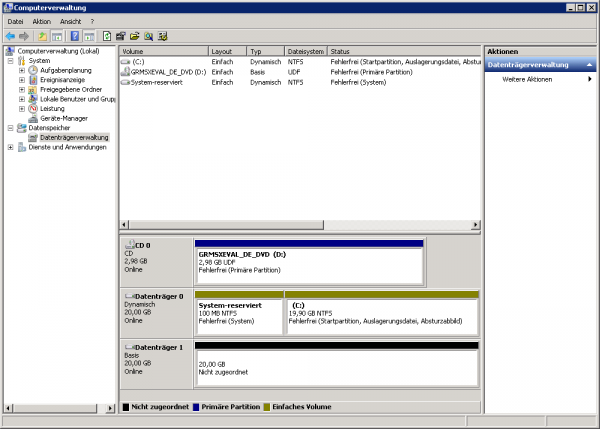
Task: Select Geräte-Manager in the tree
Action: [x=64, y=118]
